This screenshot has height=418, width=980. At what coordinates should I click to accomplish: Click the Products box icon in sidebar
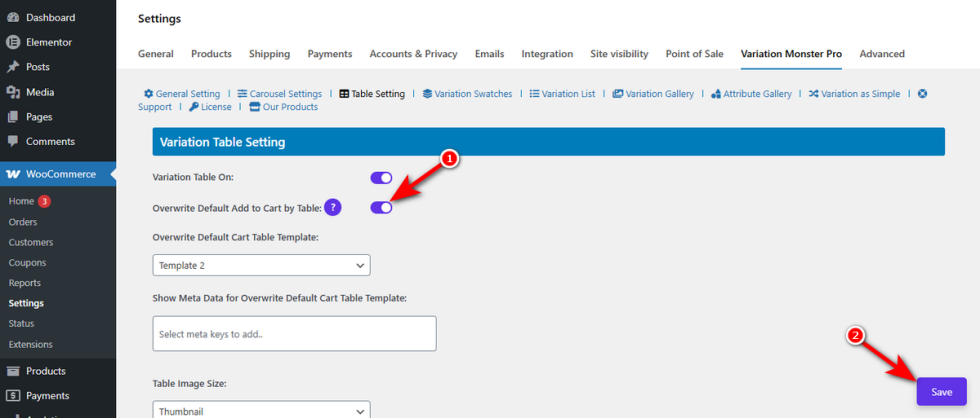click(x=12, y=371)
